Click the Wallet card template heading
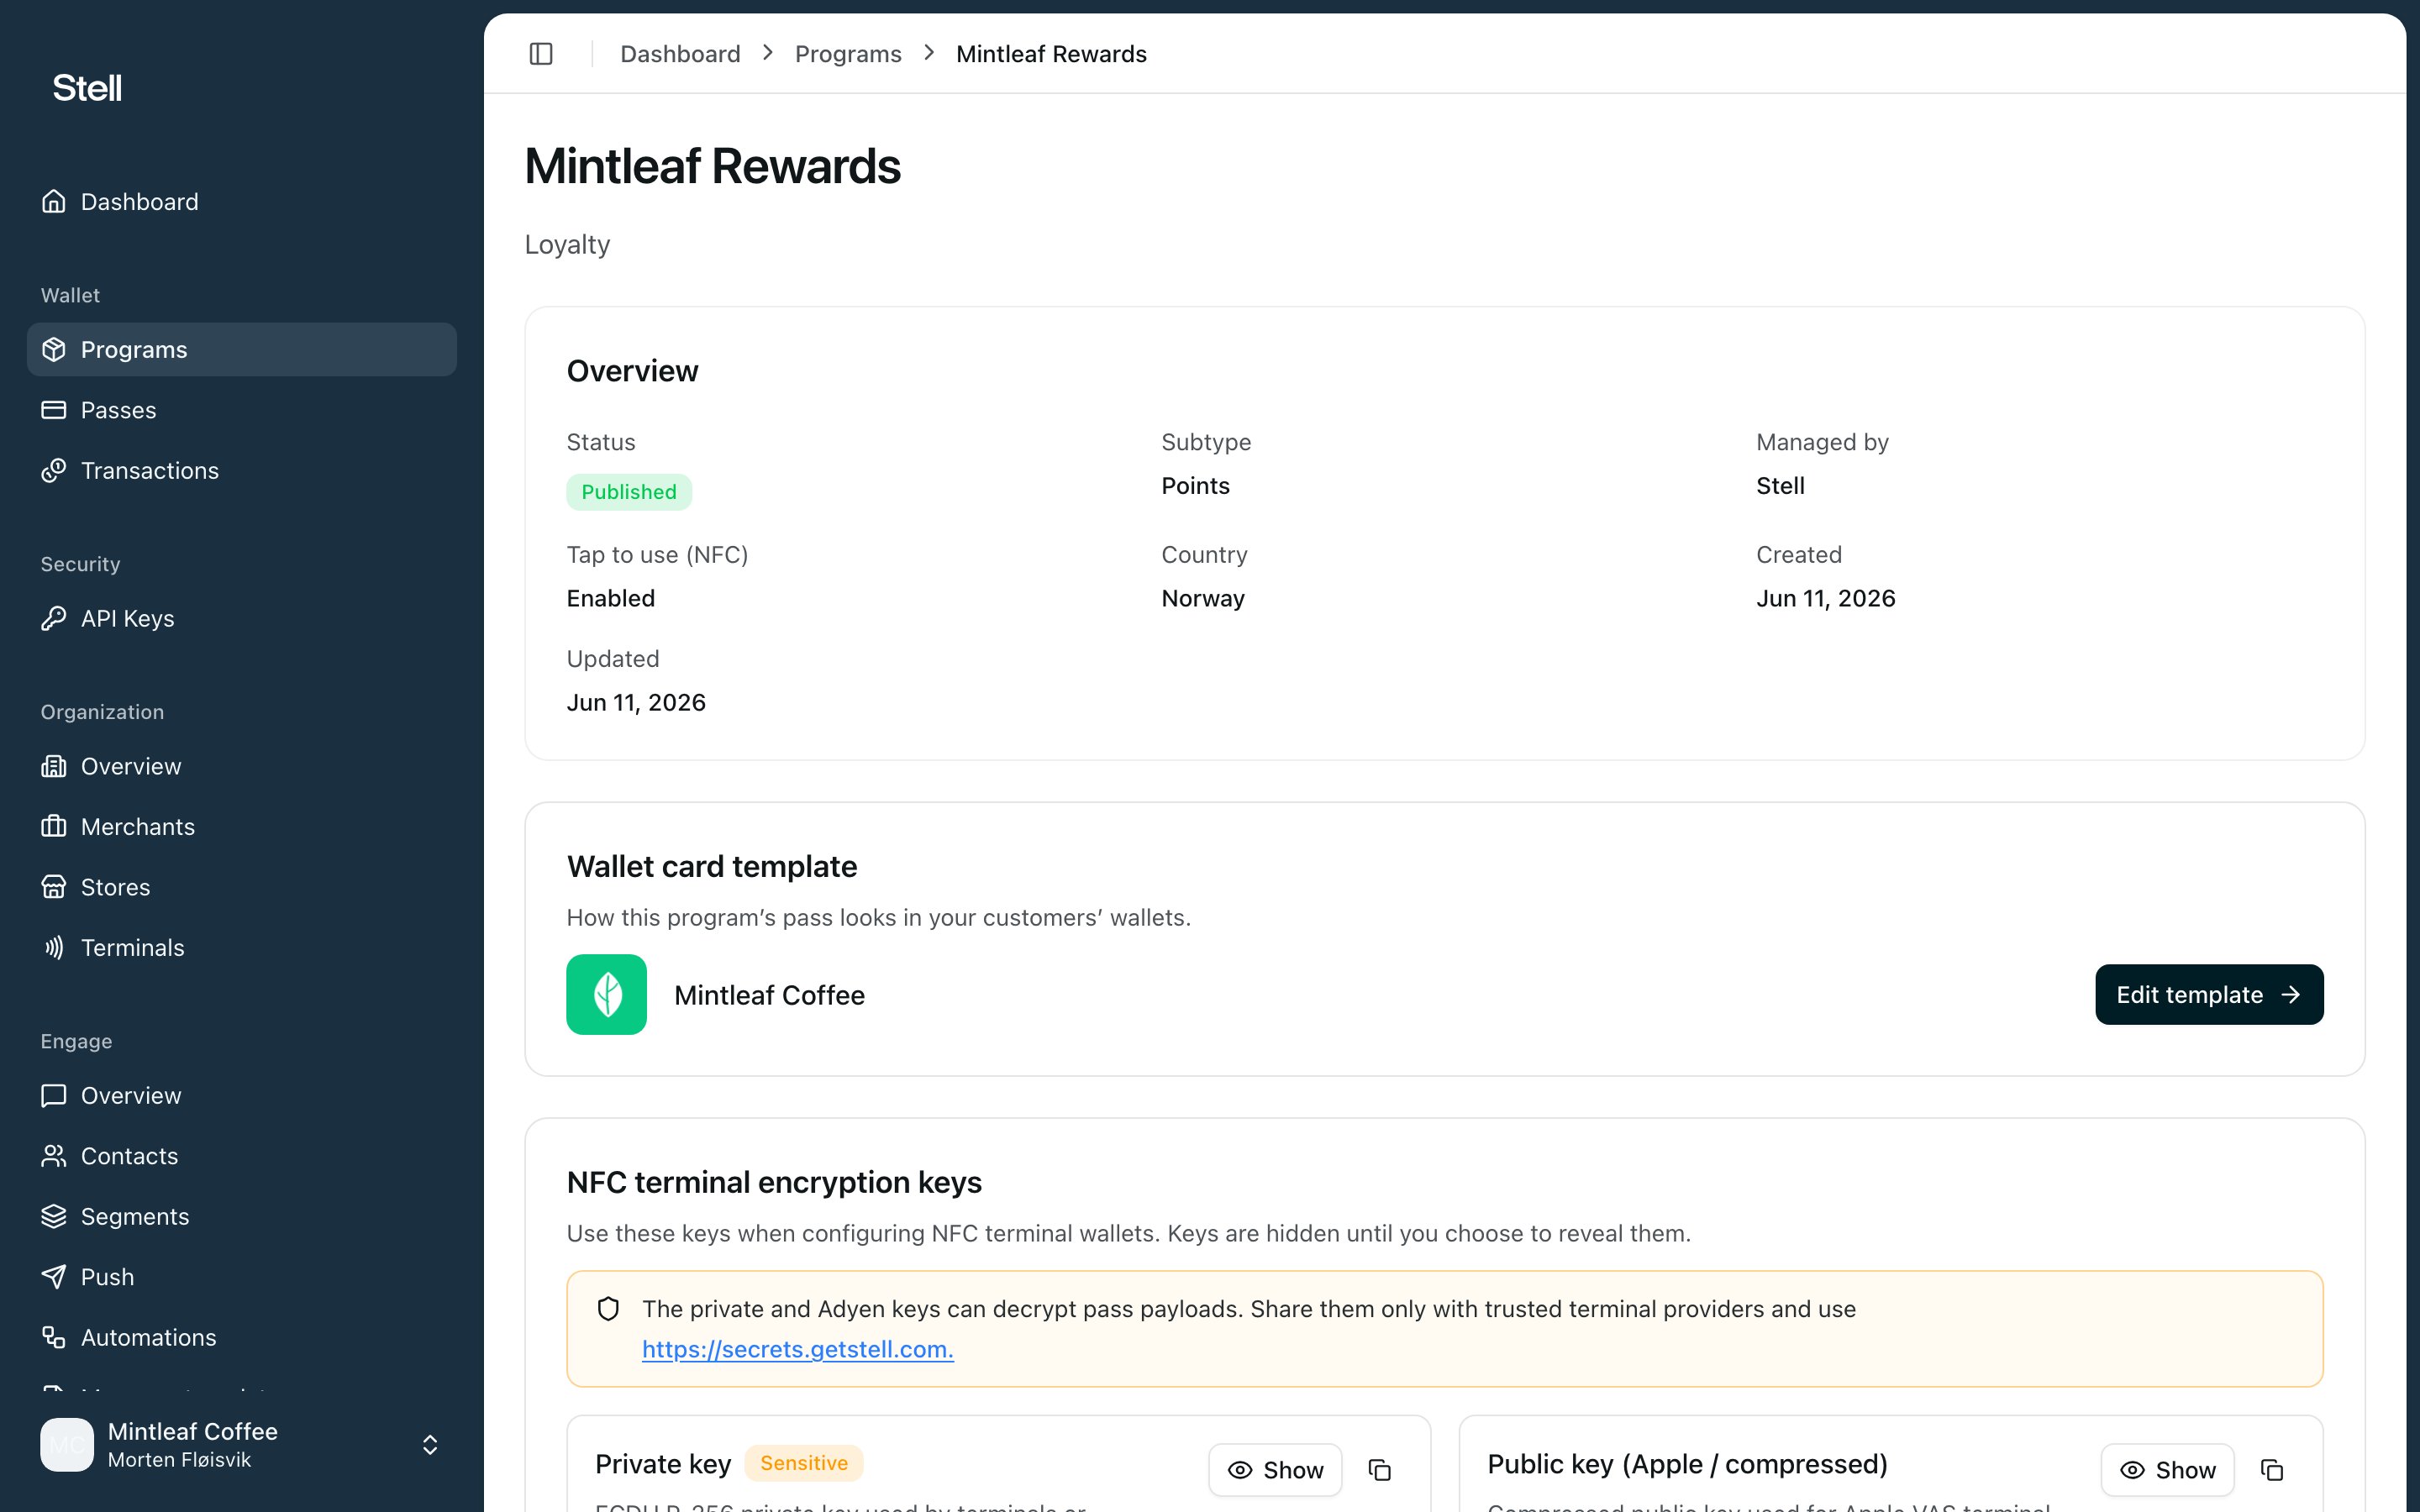Image resolution: width=2420 pixels, height=1512 pixels. [x=711, y=867]
